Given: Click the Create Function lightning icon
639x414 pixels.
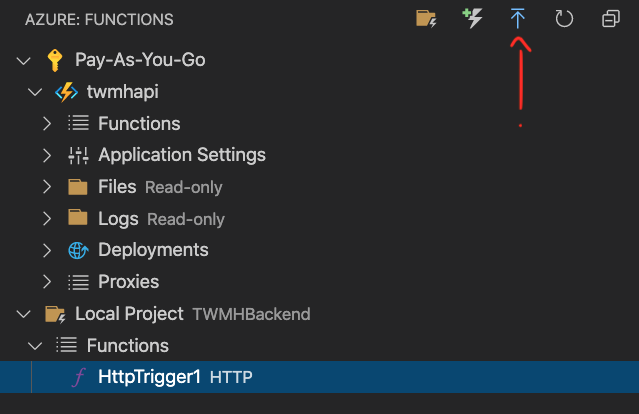Looking at the screenshot, I should point(472,18).
